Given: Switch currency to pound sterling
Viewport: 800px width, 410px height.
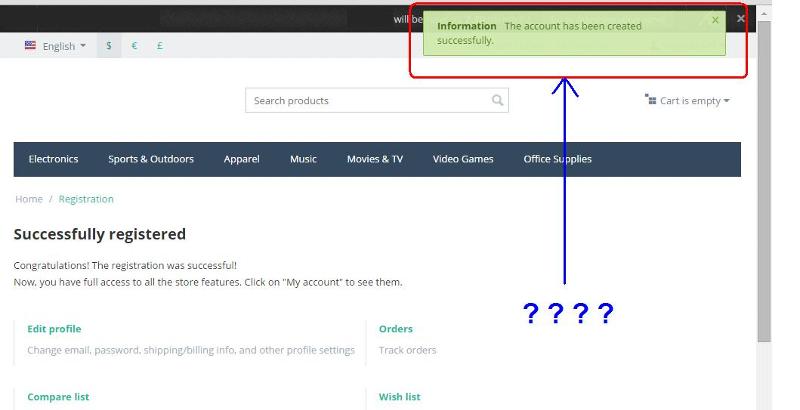Looking at the screenshot, I should point(159,46).
